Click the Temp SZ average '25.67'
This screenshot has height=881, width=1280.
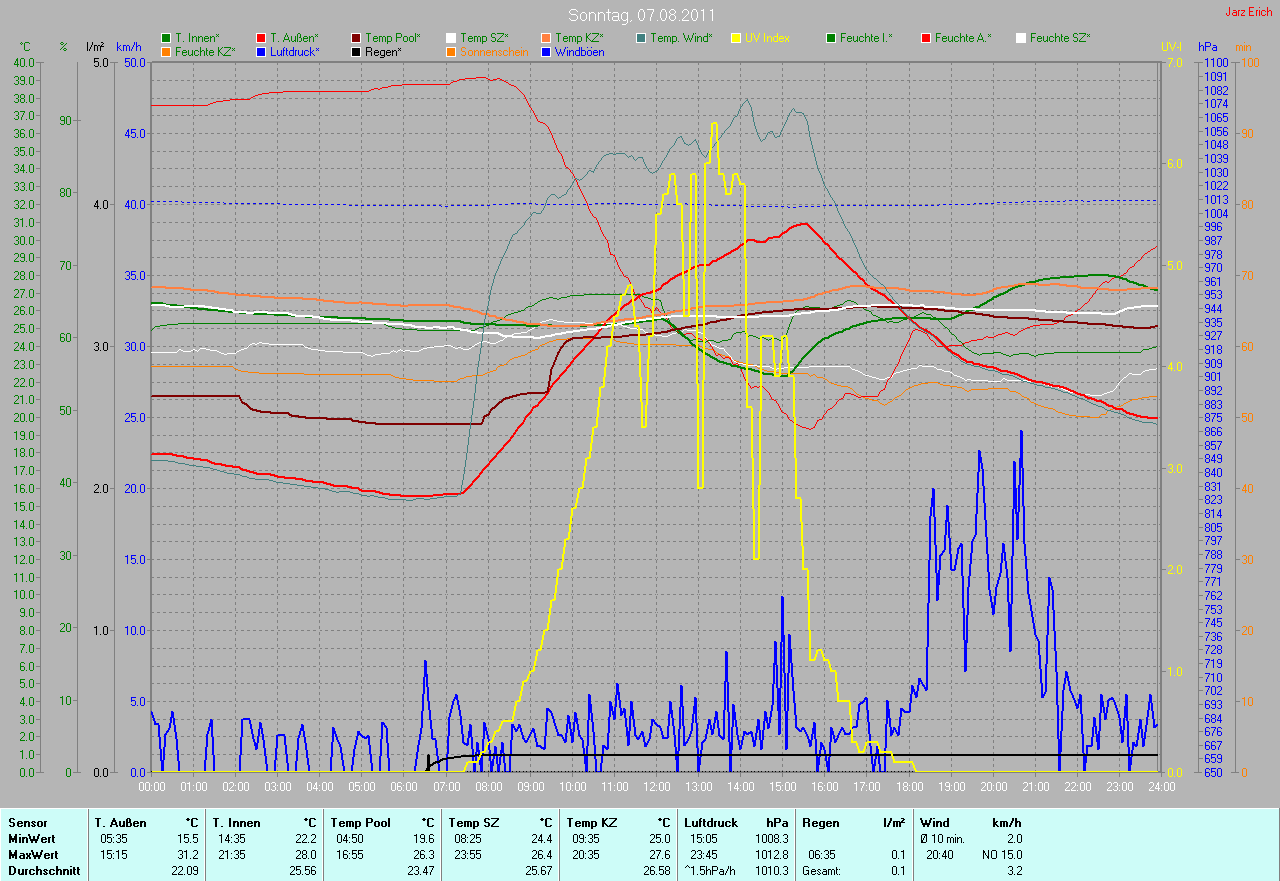click(537, 871)
